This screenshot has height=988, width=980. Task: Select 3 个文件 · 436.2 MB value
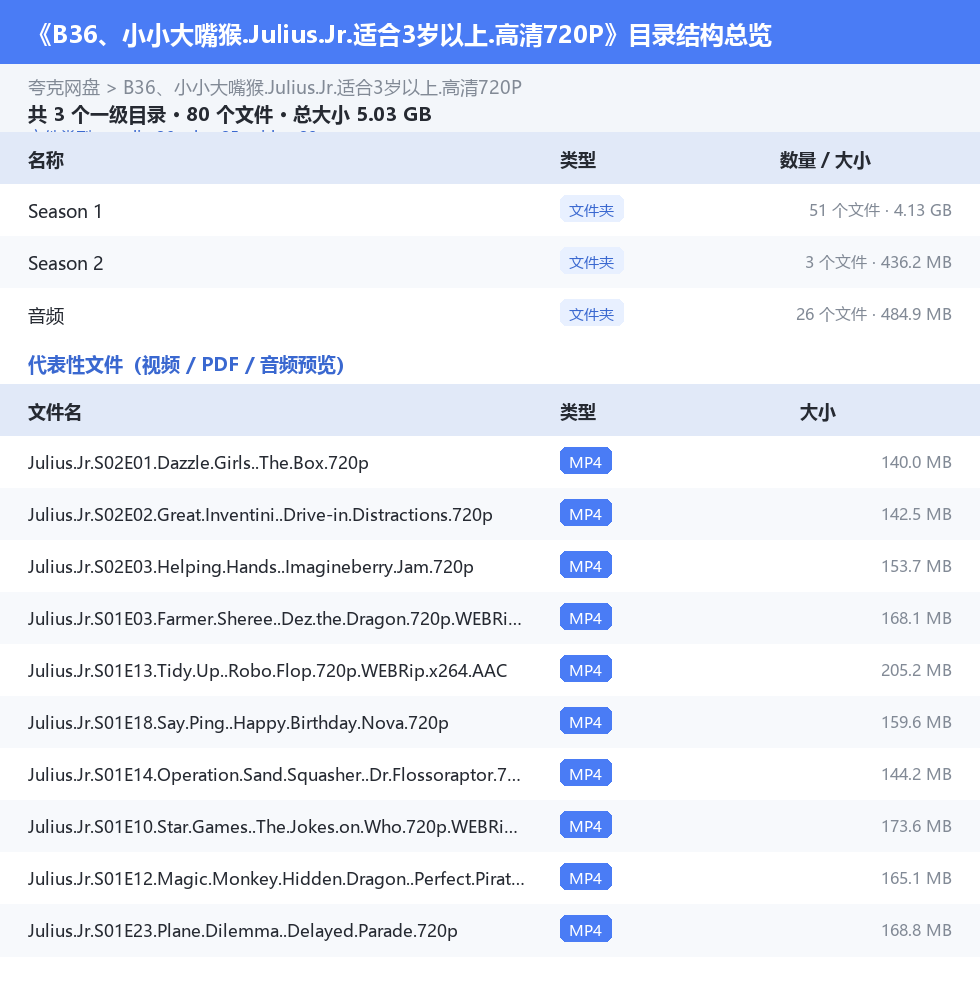click(878, 262)
